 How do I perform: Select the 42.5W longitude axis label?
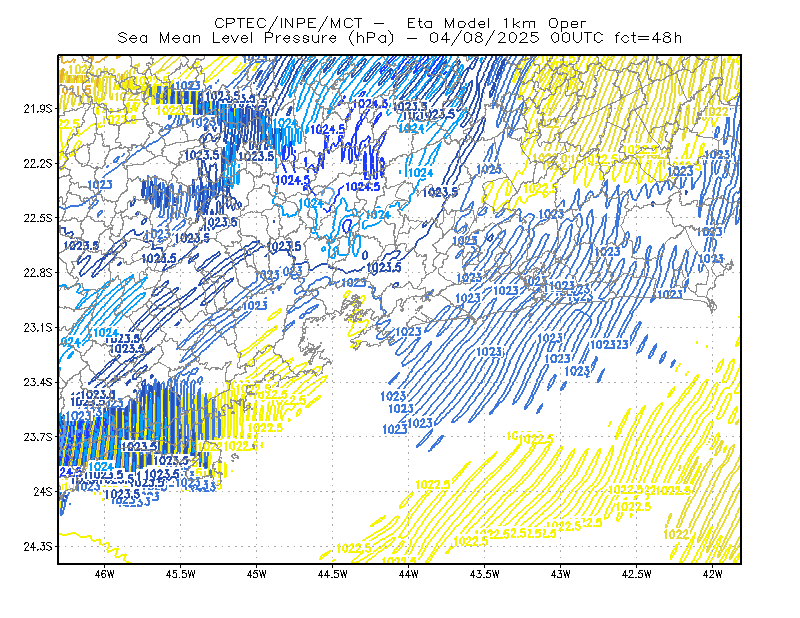point(637,574)
